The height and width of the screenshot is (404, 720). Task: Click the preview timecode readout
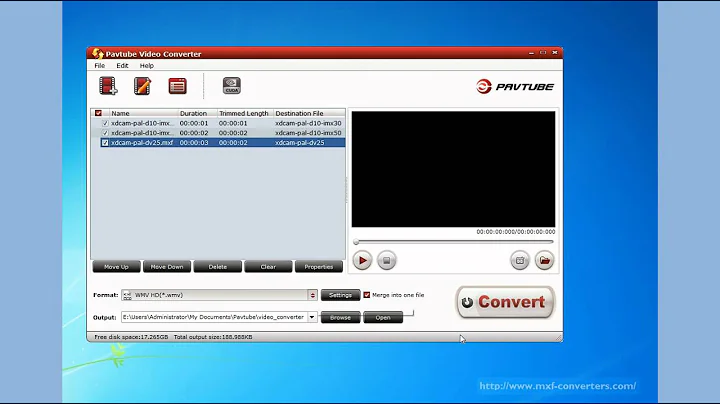tap(516, 232)
